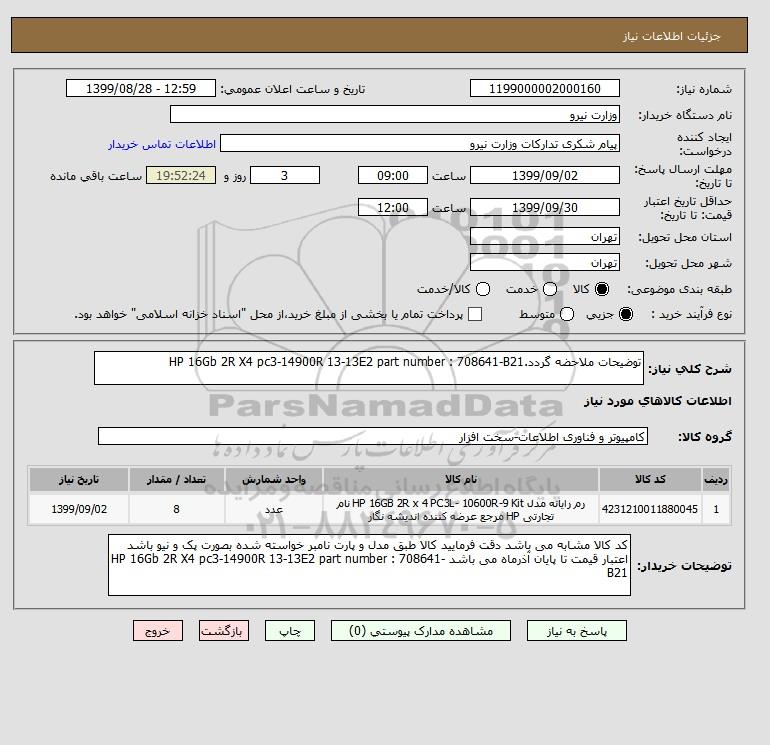Click the price validity date 1399/09/30 field
The image size is (770, 745).
click(x=545, y=207)
